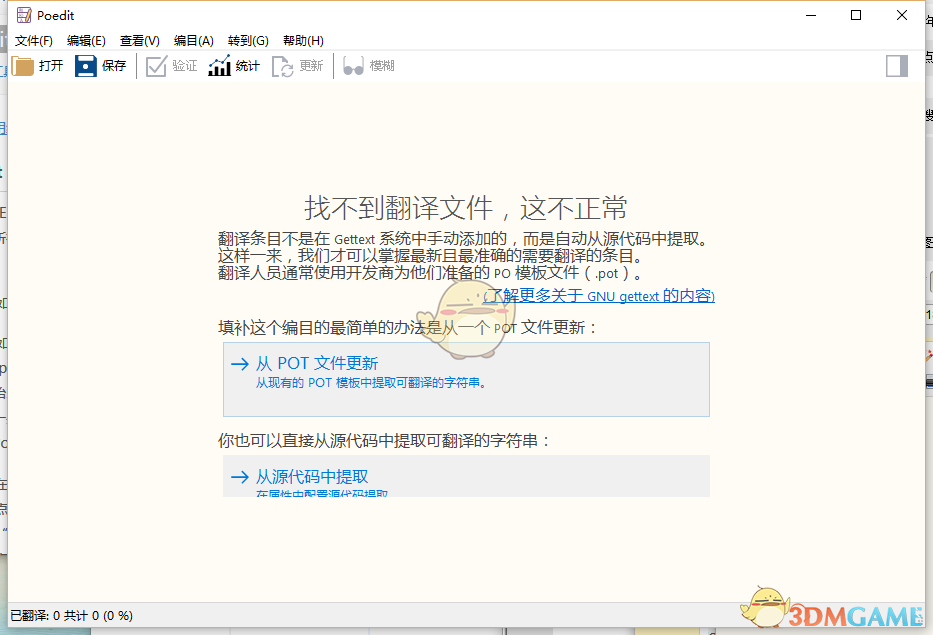933x635 pixels.
Task: Click the 更新 (Update) refresh icon
Action: coord(283,66)
